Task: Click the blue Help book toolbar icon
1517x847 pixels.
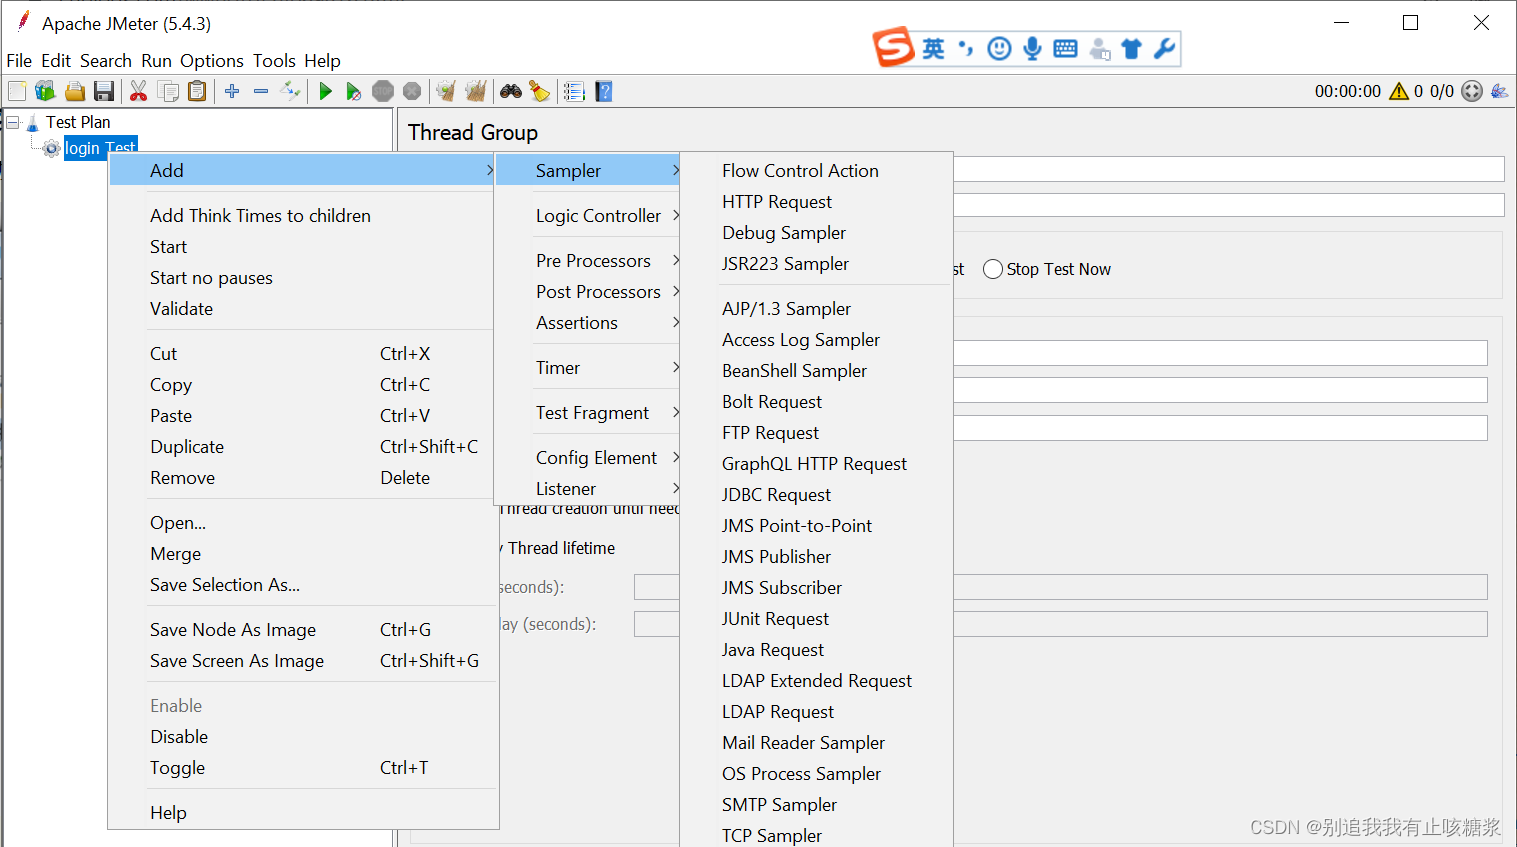Action: pos(603,91)
